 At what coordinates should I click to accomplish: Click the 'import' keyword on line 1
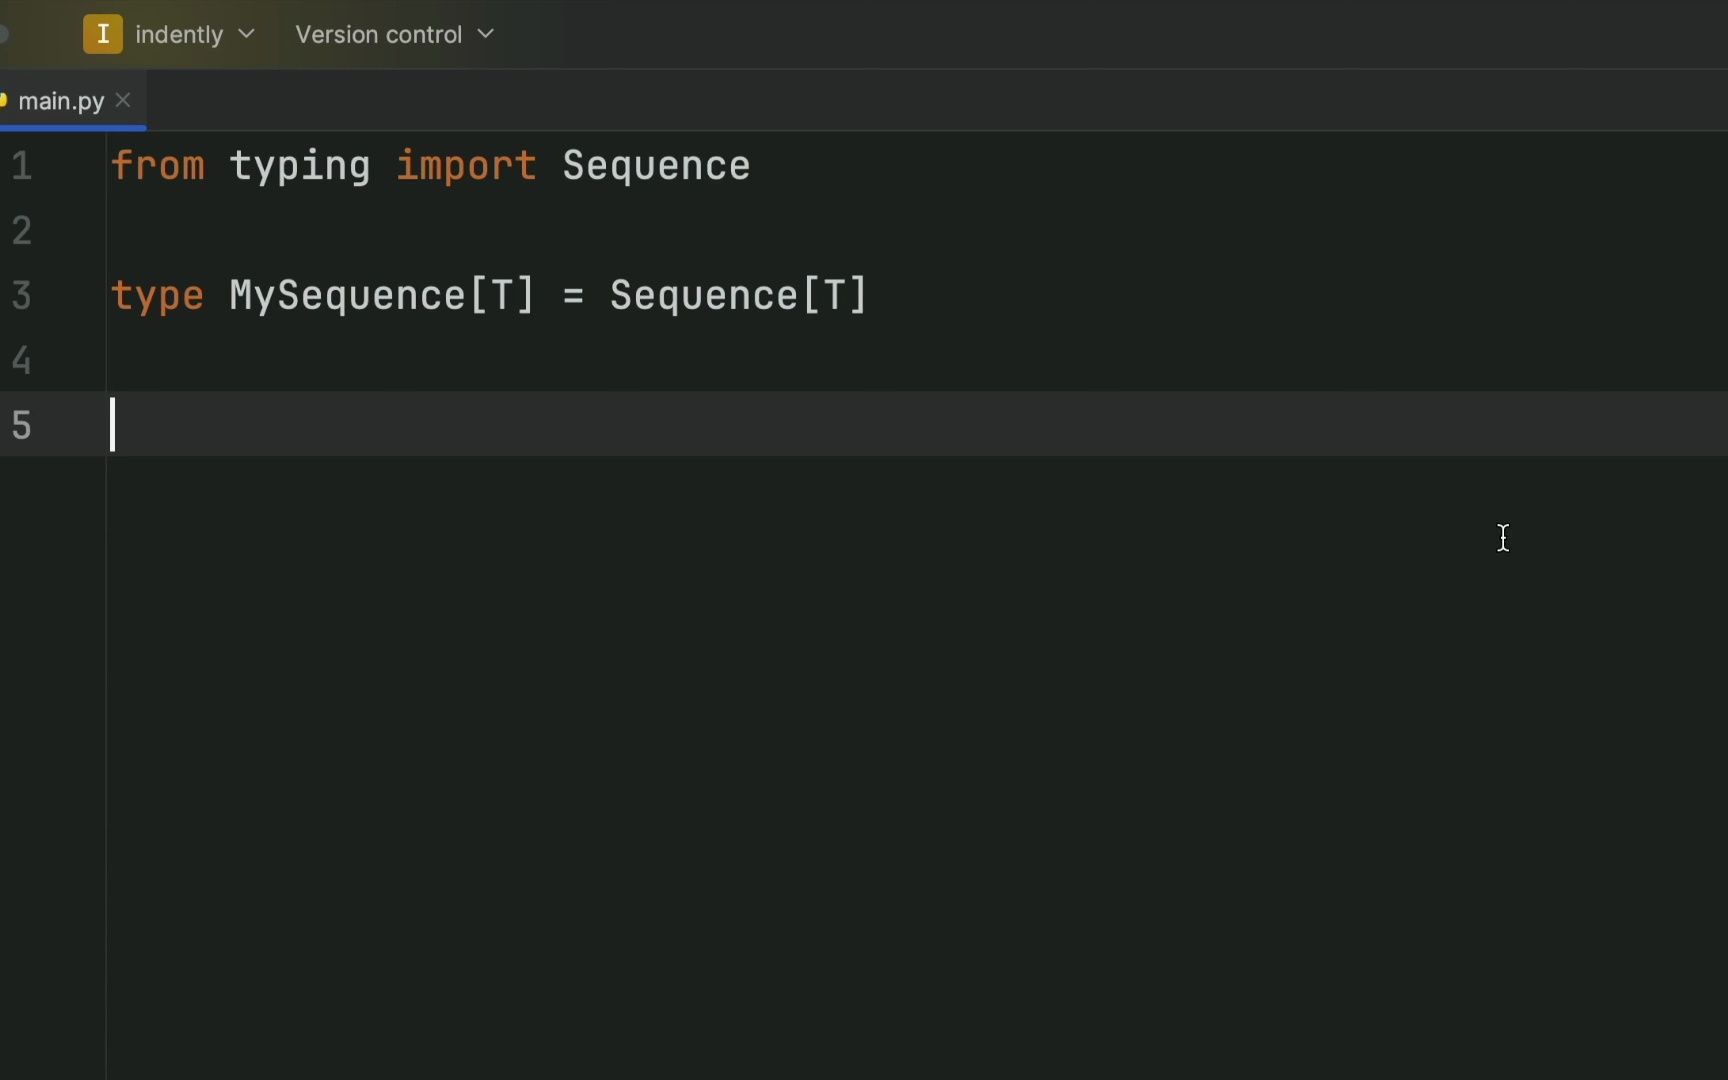click(466, 167)
